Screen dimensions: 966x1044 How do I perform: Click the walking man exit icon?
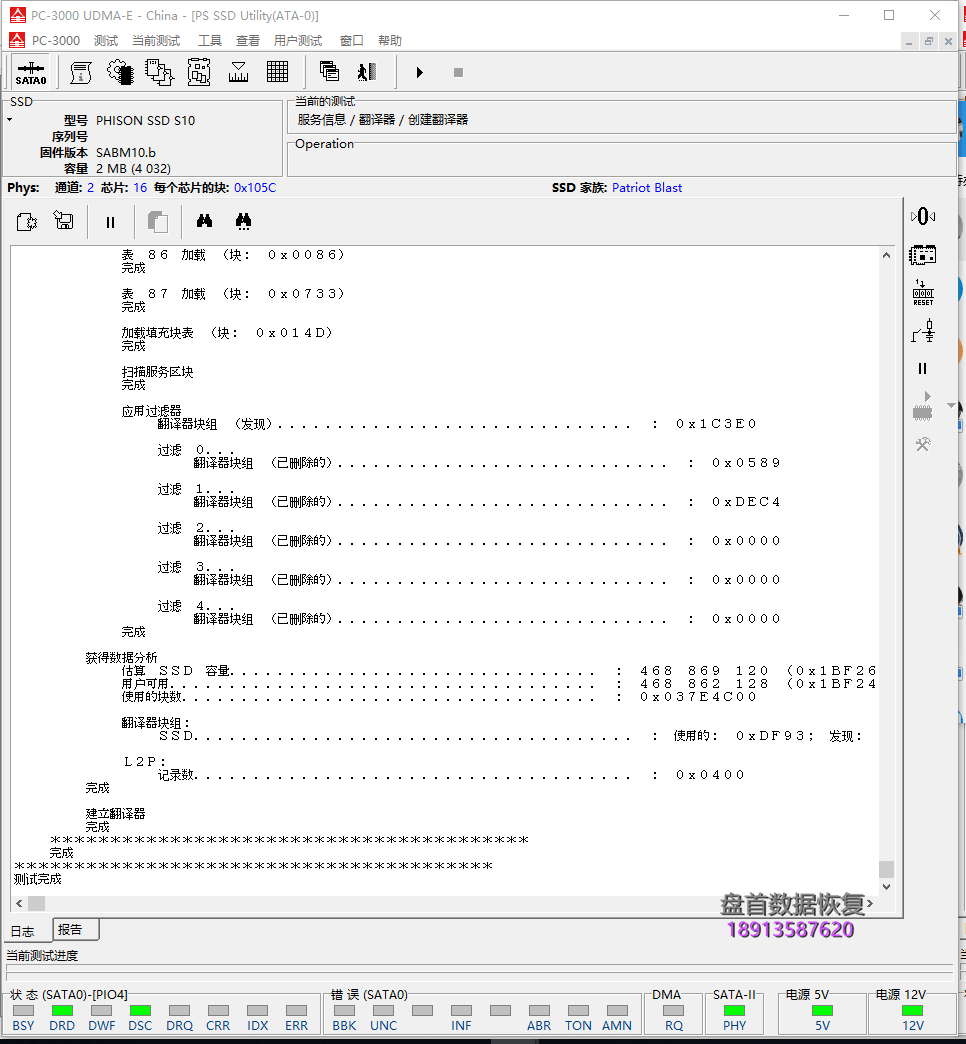367,72
